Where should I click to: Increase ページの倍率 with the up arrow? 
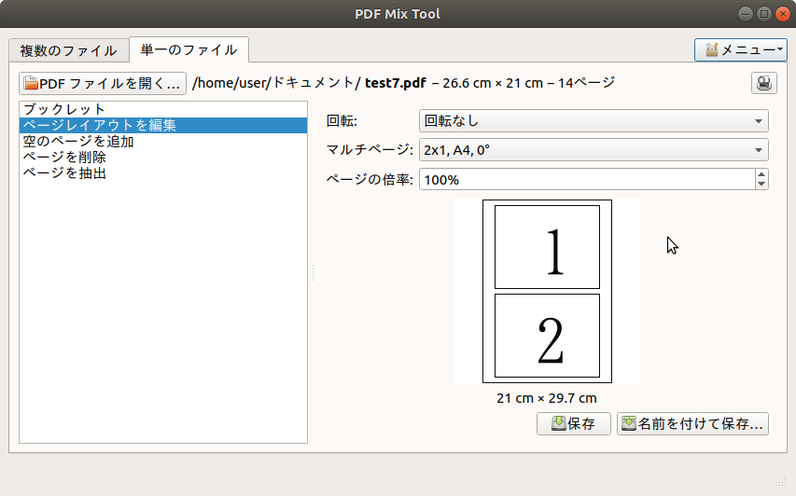761,174
